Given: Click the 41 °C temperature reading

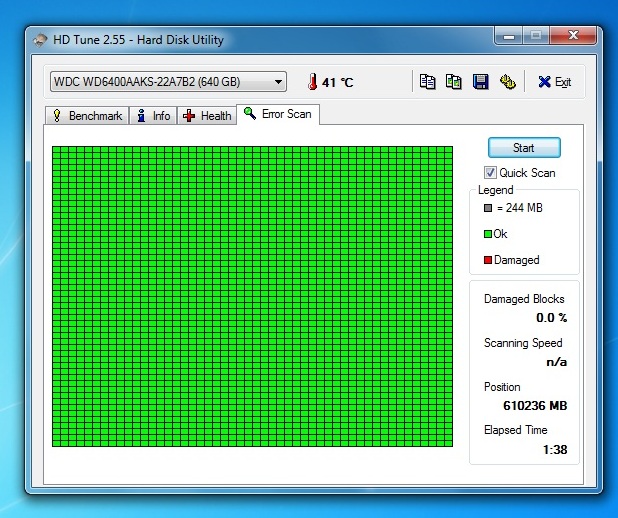Looking at the screenshot, I should coord(337,82).
